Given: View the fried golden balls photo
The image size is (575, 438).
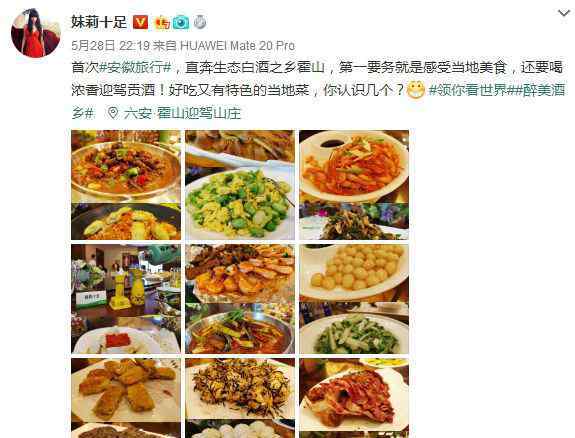Looking at the screenshot, I should [x=354, y=299].
